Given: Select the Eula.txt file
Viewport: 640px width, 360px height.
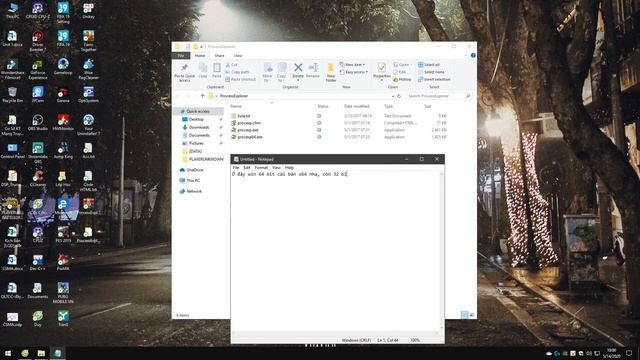Looking at the screenshot, I should coord(244,116).
